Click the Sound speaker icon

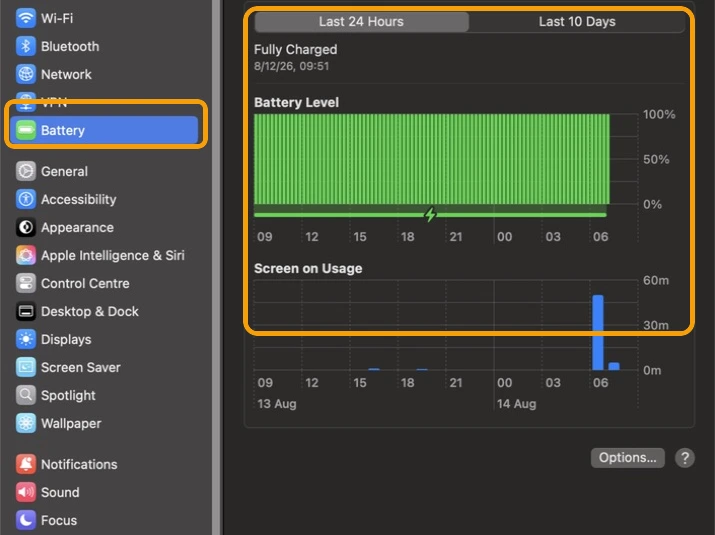(x=26, y=492)
